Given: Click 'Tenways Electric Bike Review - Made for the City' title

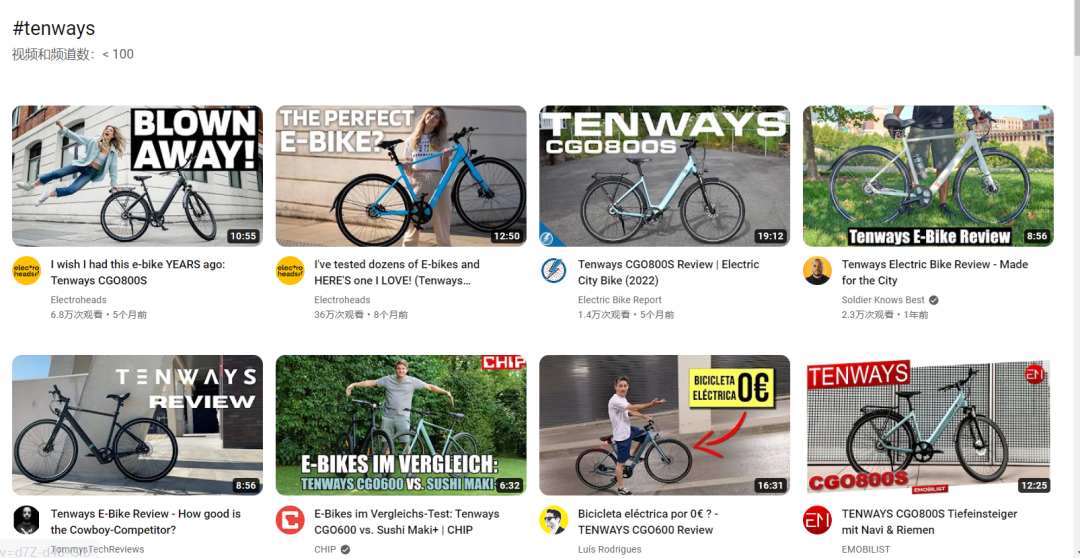Looking at the screenshot, I should coord(935,272).
